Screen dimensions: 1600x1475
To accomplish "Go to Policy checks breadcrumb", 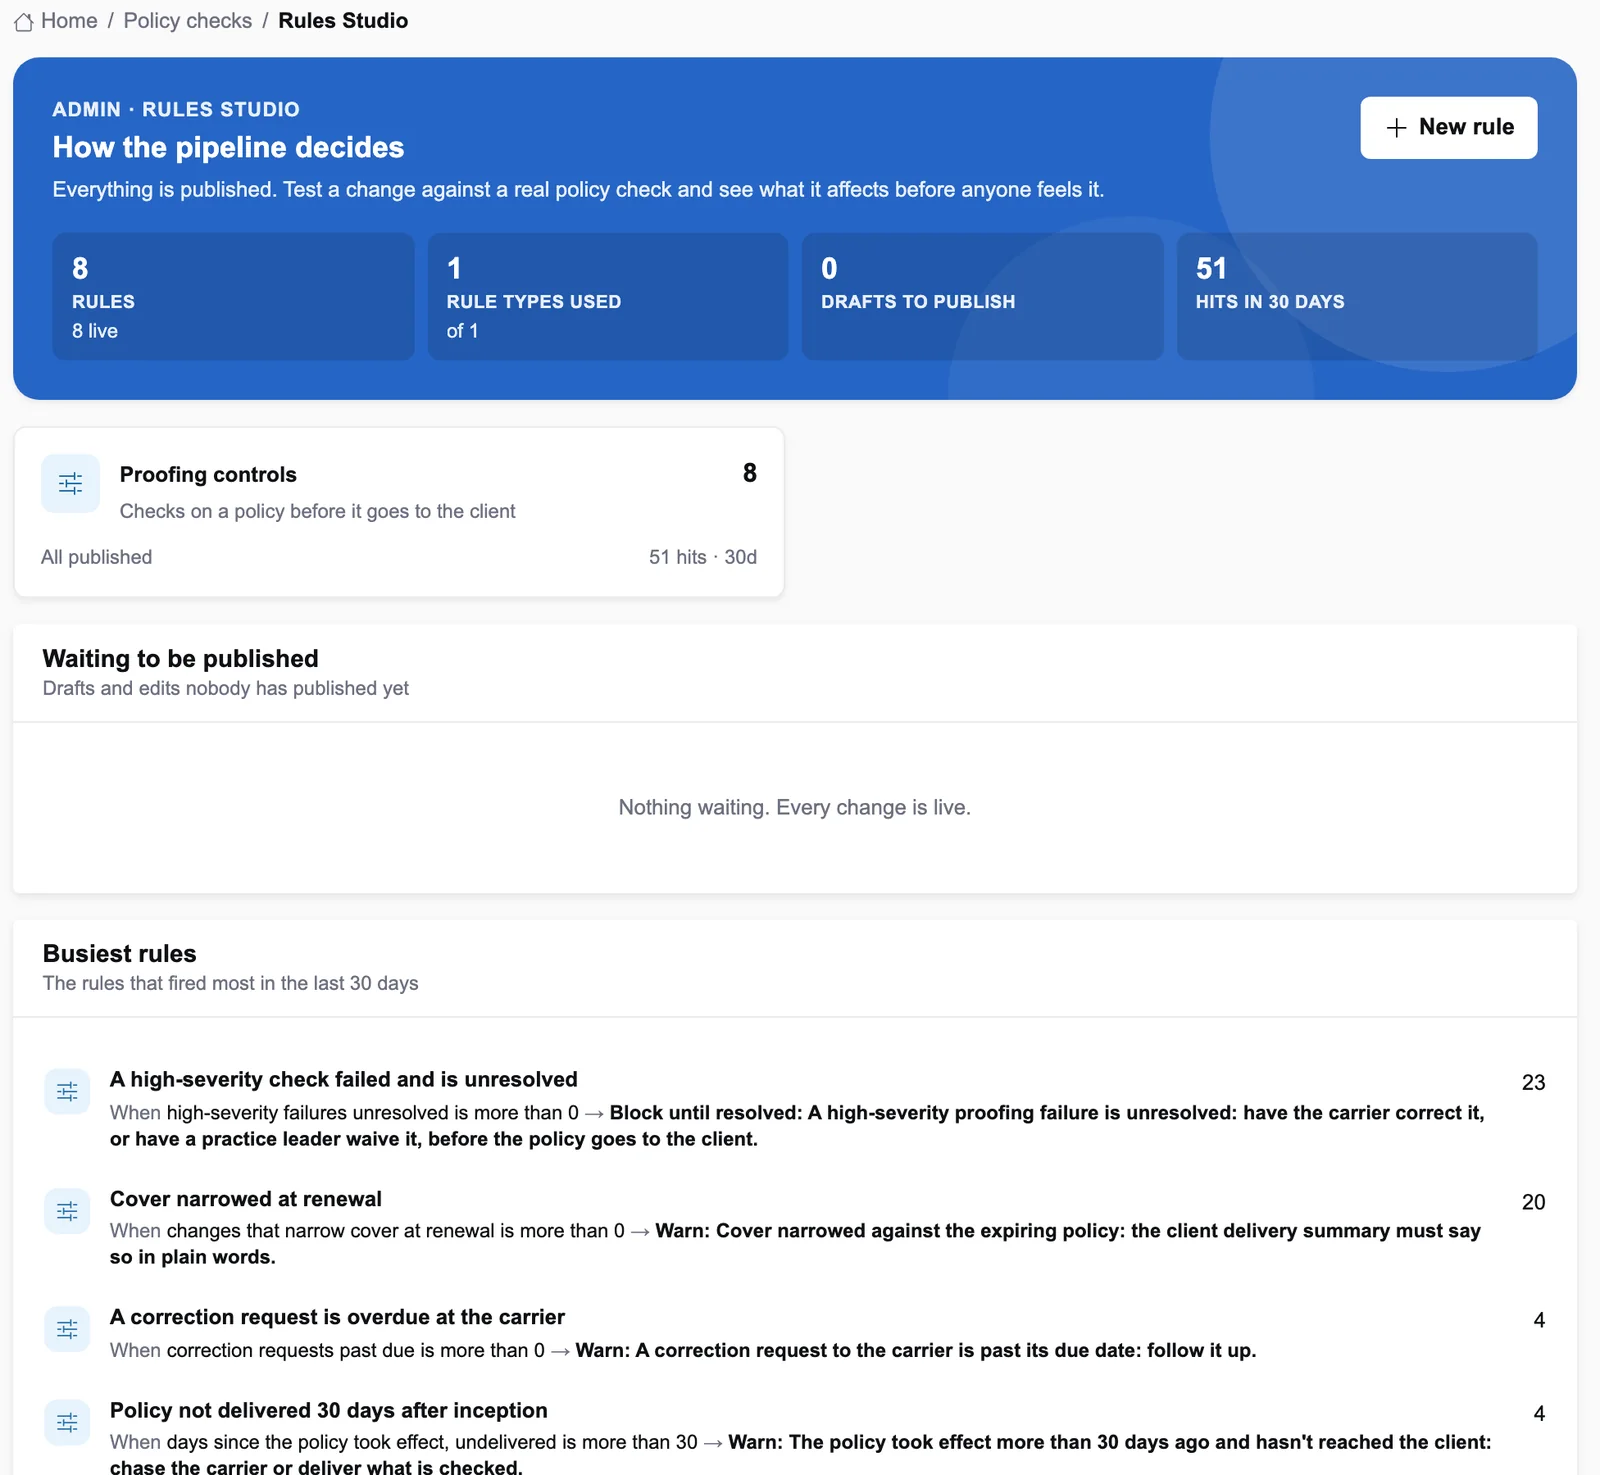I will tap(188, 21).
